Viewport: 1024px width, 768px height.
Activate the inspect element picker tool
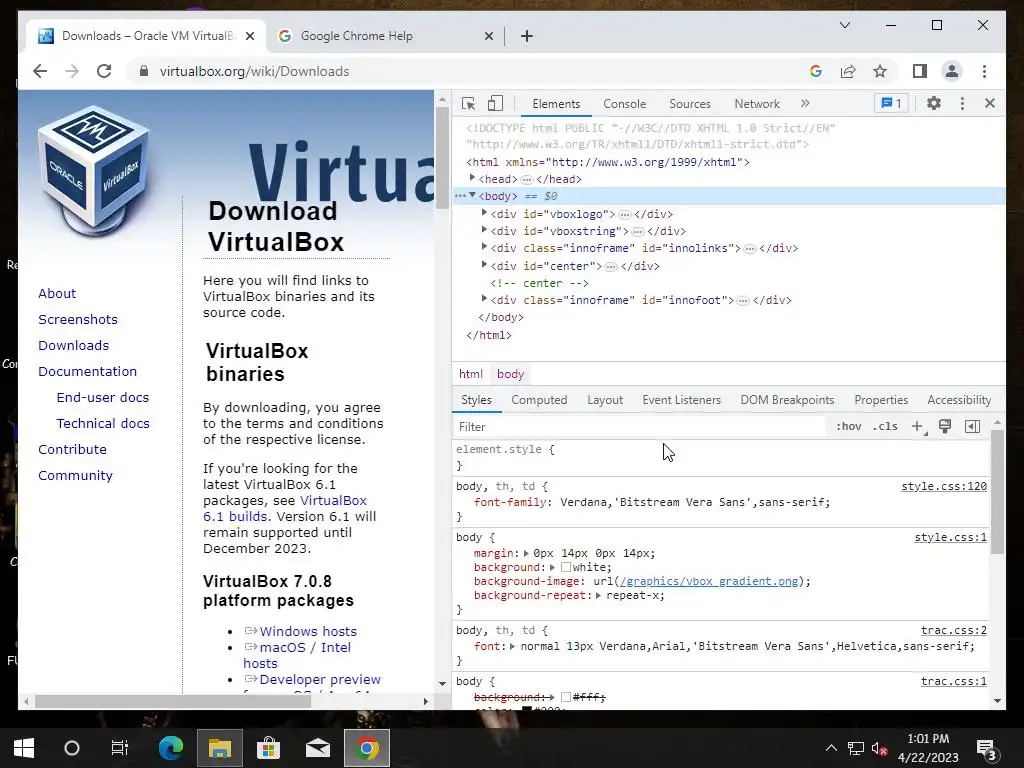pyautogui.click(x=468, y=104)
